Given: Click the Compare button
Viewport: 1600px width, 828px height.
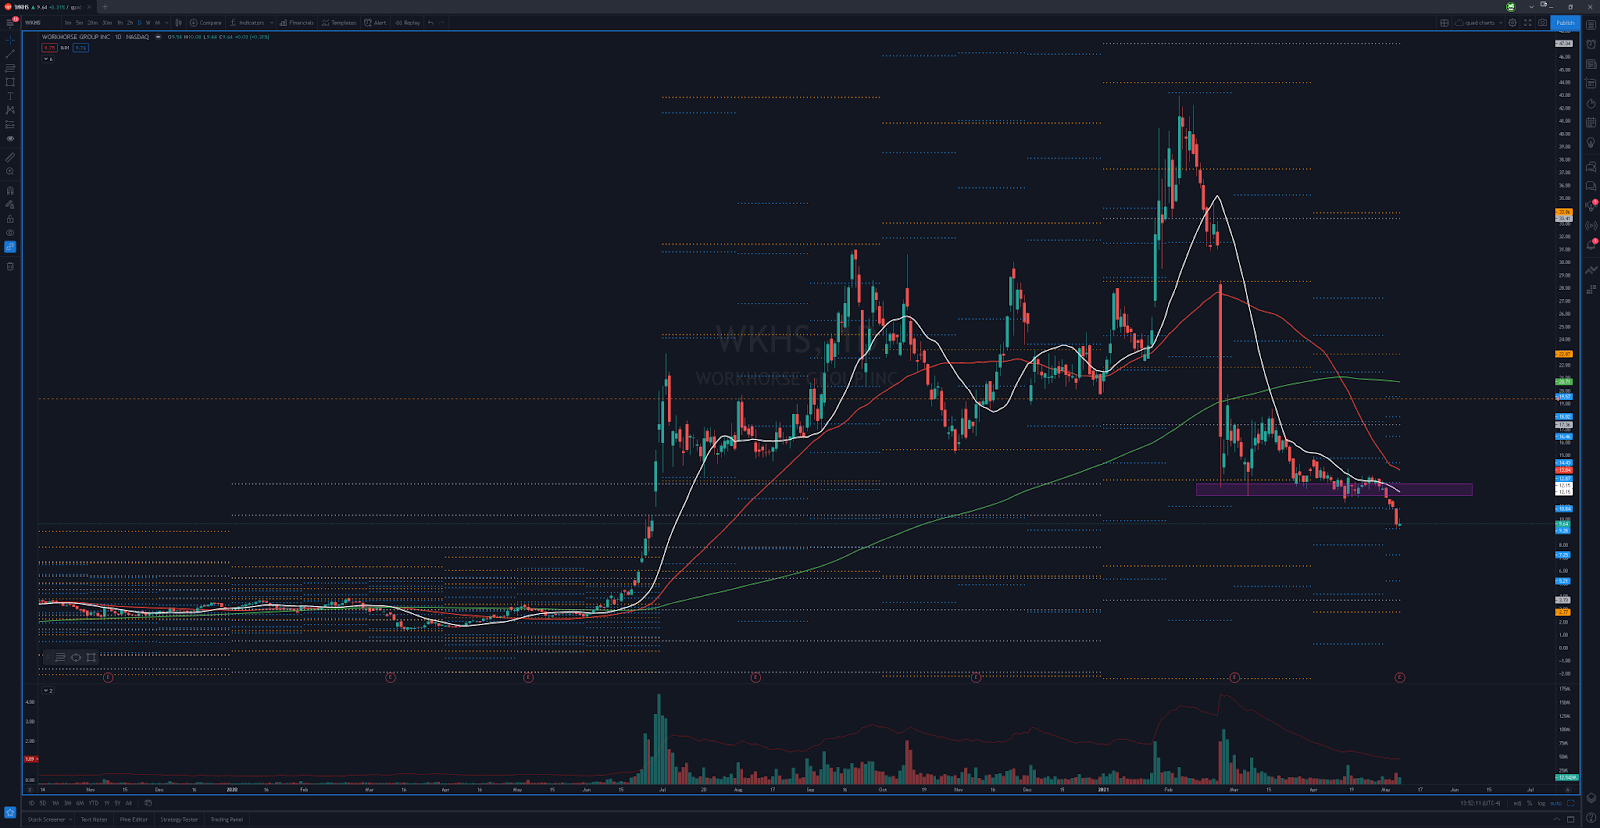Looking at the screenshot, I should (205, 22).
